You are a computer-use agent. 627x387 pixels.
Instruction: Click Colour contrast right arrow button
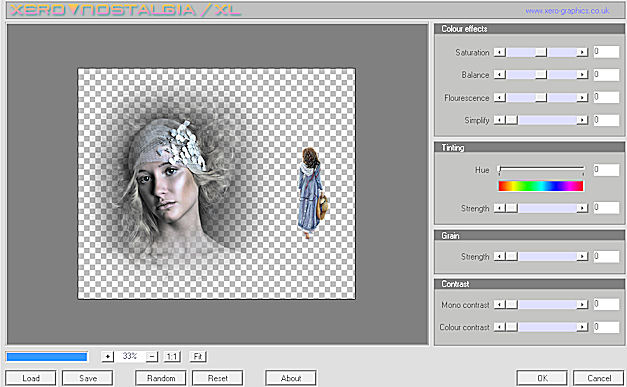pyautogui.click(x=582, y=327)
